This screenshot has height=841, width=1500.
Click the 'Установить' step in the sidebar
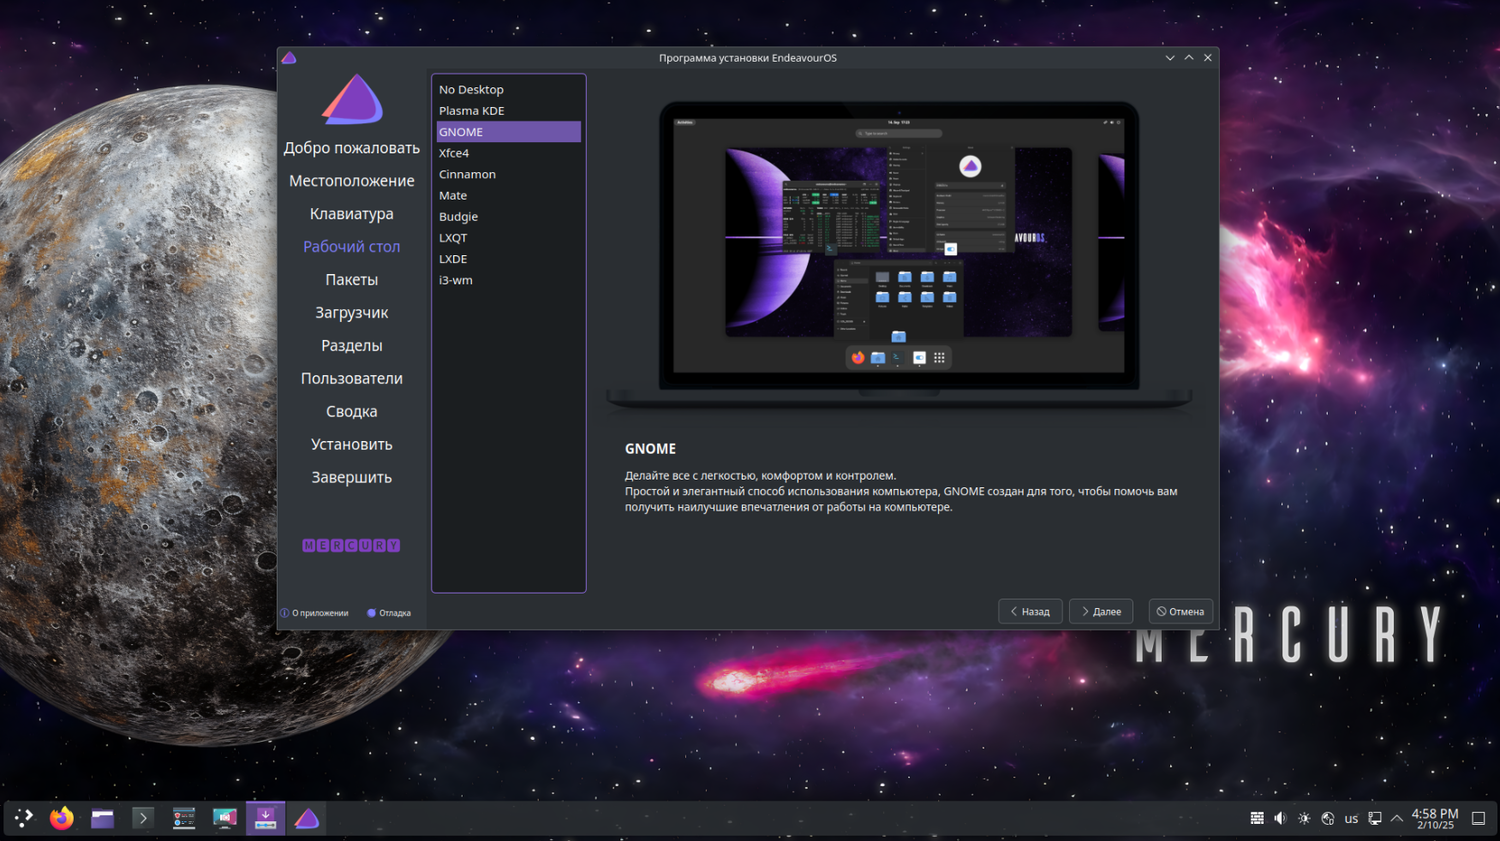coord(352,445)
